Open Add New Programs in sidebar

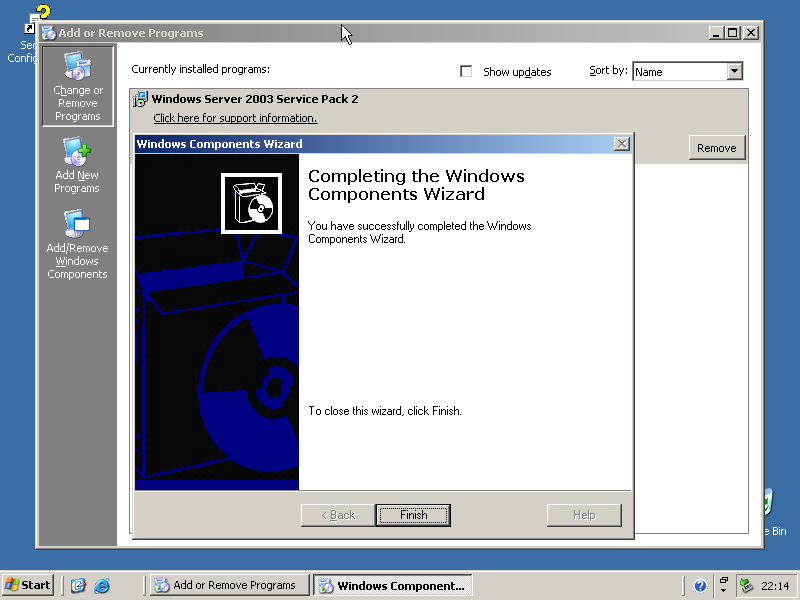click(x=77, y=165)
